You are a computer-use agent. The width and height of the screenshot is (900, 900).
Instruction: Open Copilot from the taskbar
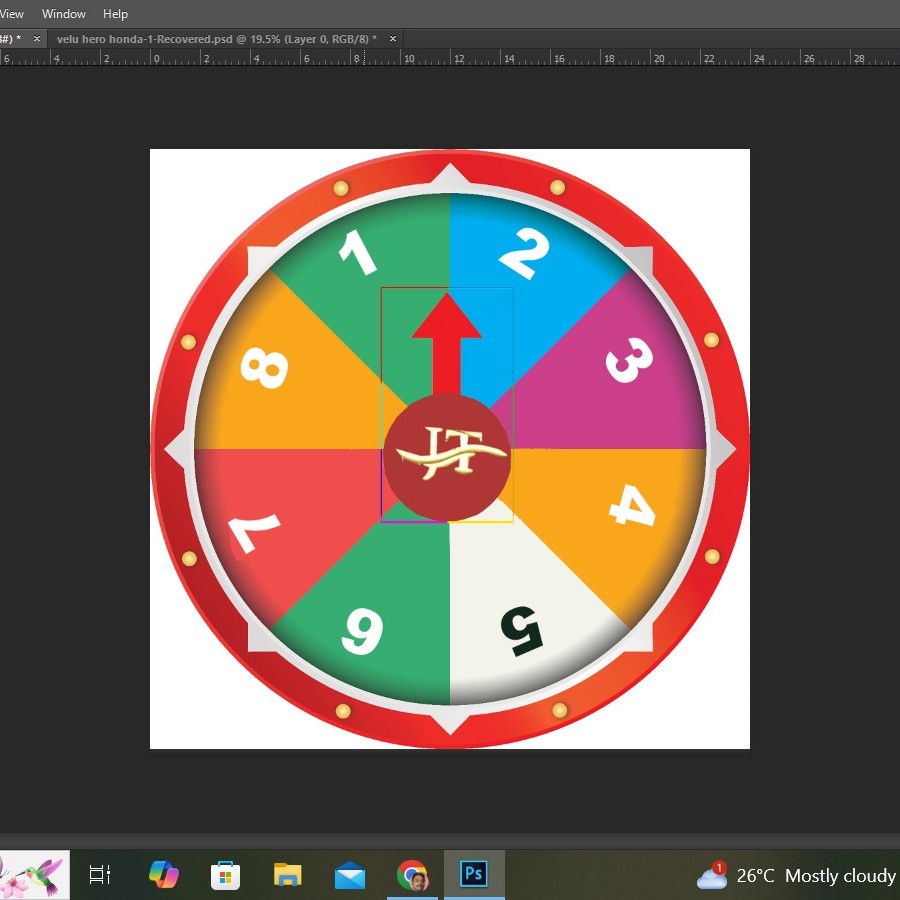[x=163, y=874]
